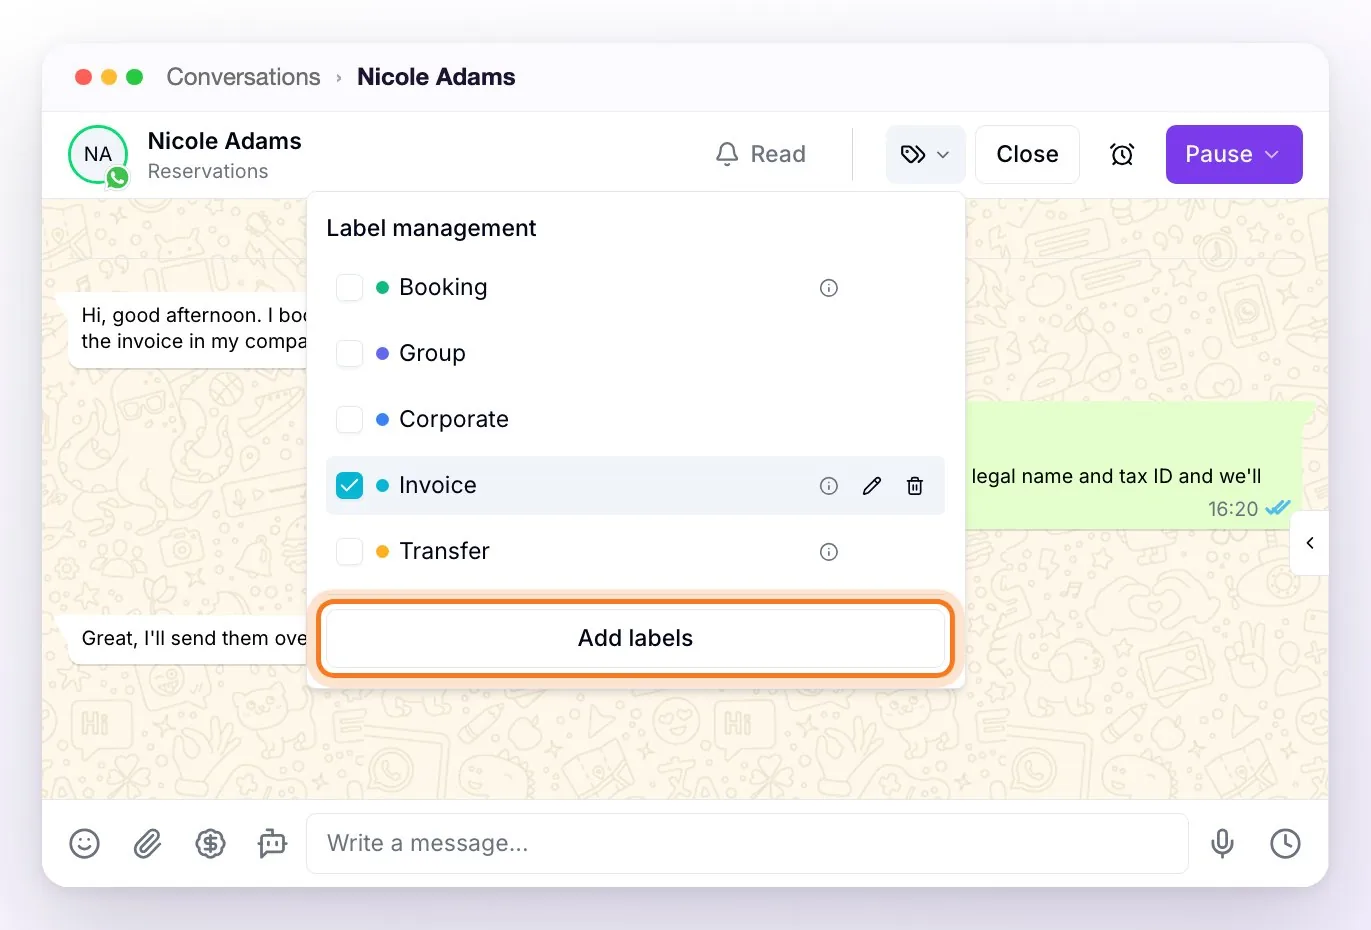Close the conversation with Close button
The height and width of the screenshot is (930, 1371).
tap(1027, 154)
